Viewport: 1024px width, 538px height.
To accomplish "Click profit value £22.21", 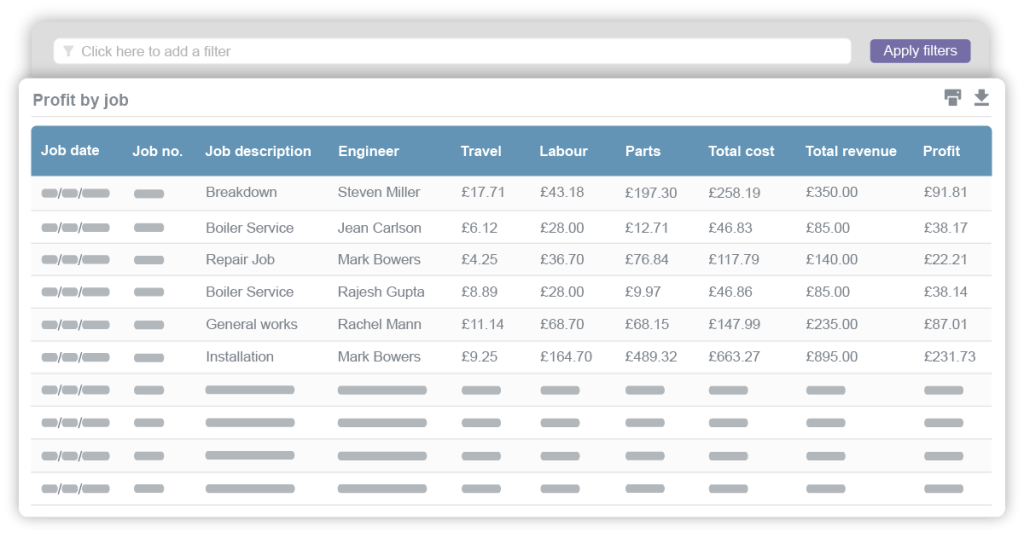I will point(945,260).
